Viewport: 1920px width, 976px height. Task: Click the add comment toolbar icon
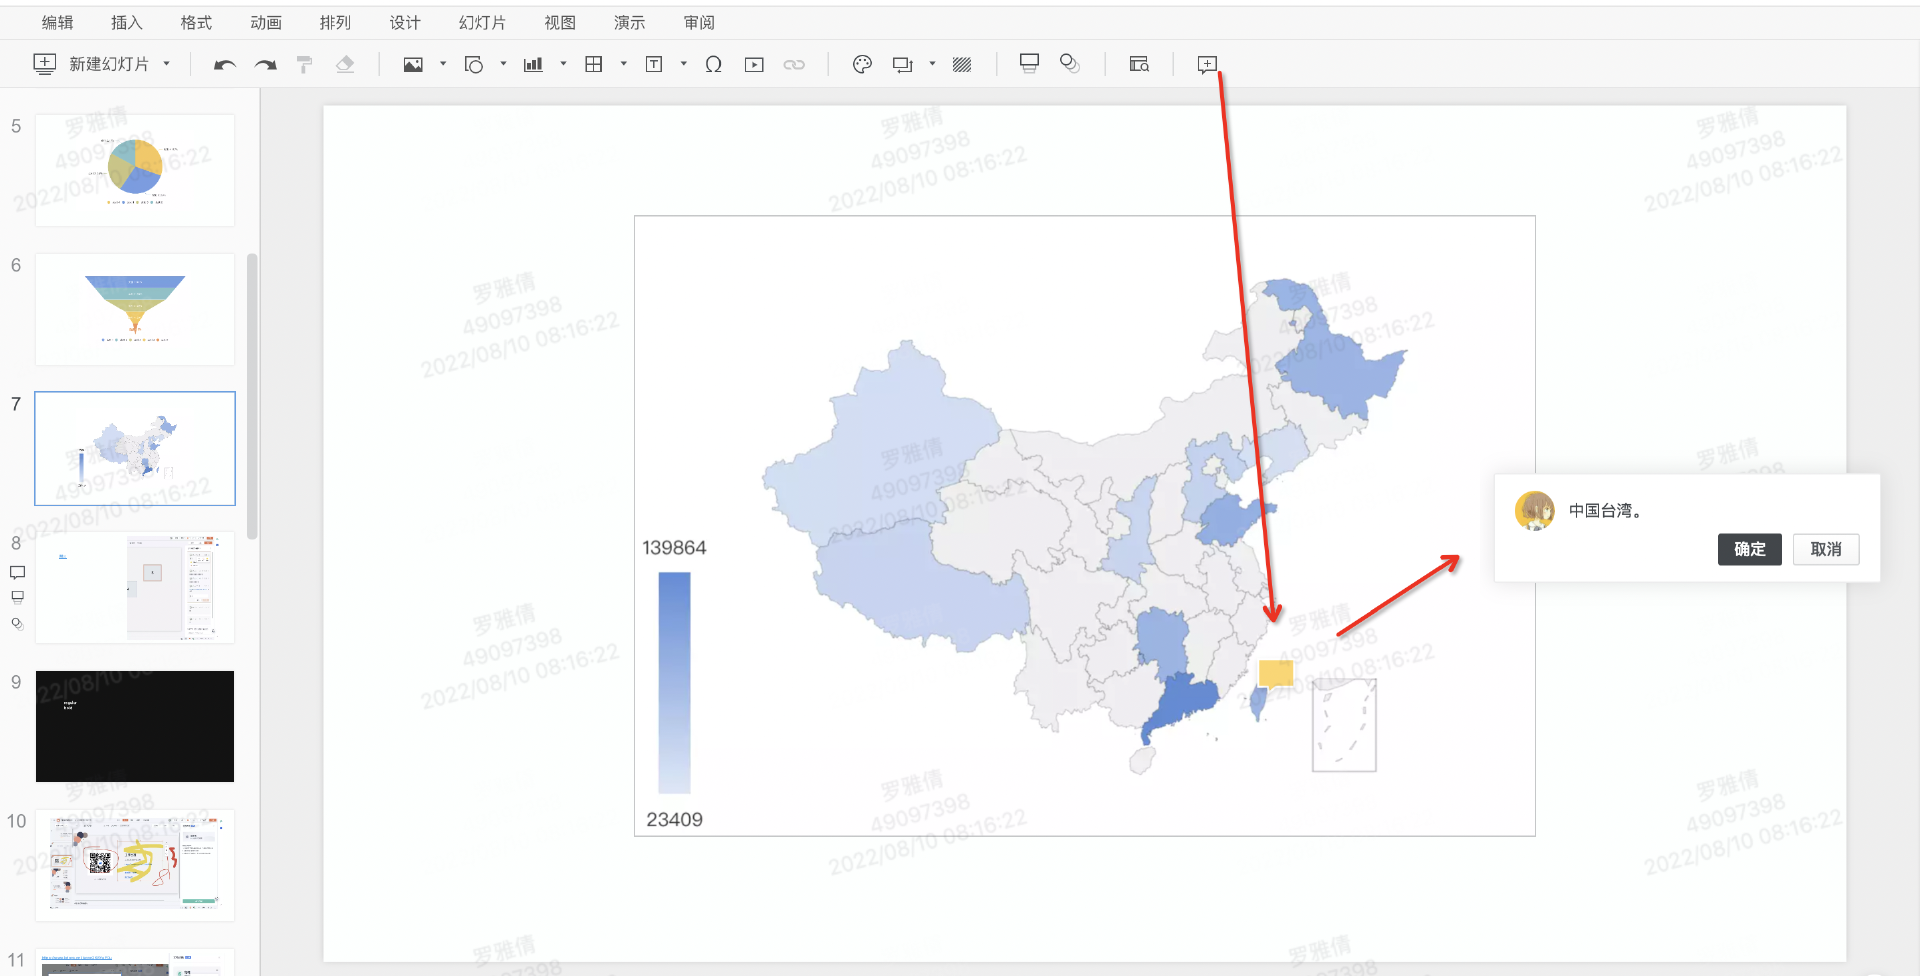(x=1207, y=65)
